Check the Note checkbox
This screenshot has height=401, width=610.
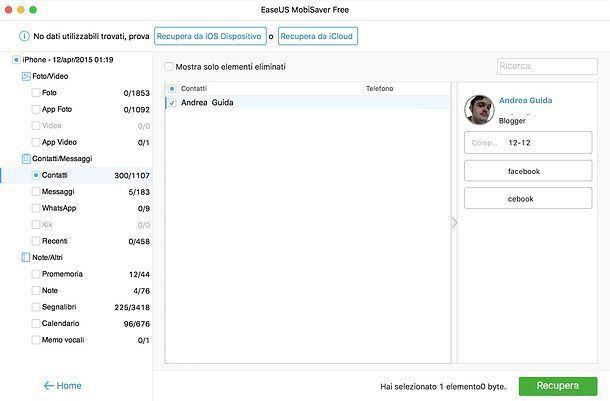(x=36, y=291)
